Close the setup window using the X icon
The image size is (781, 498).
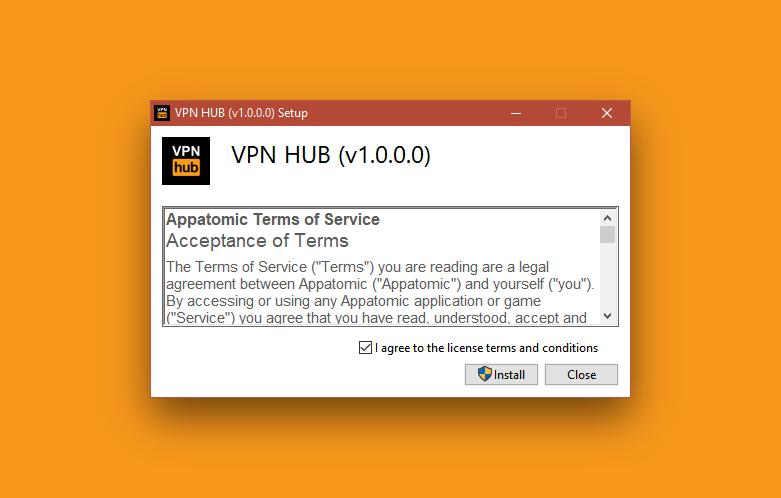(607, 113)
